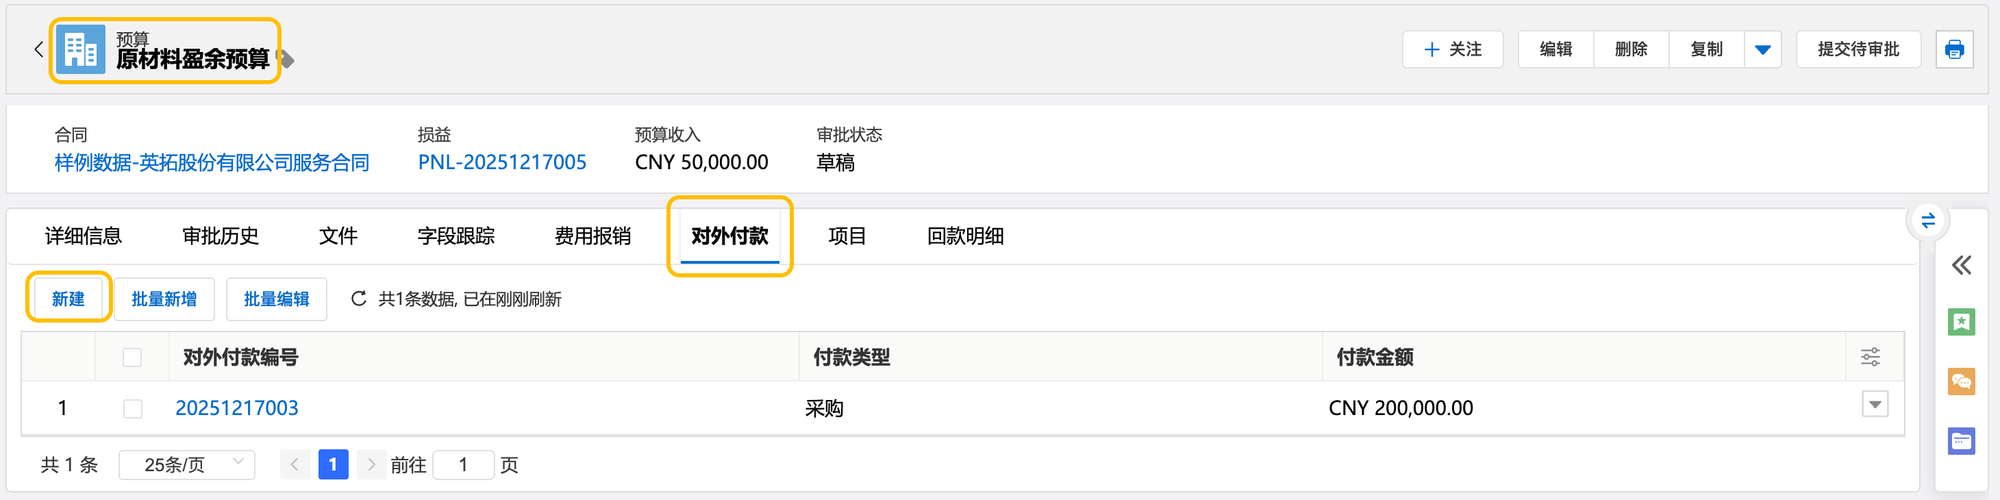
Task: Click the purple window sidebar icon
Action: pyautogui.click(x=1961, y=441)
